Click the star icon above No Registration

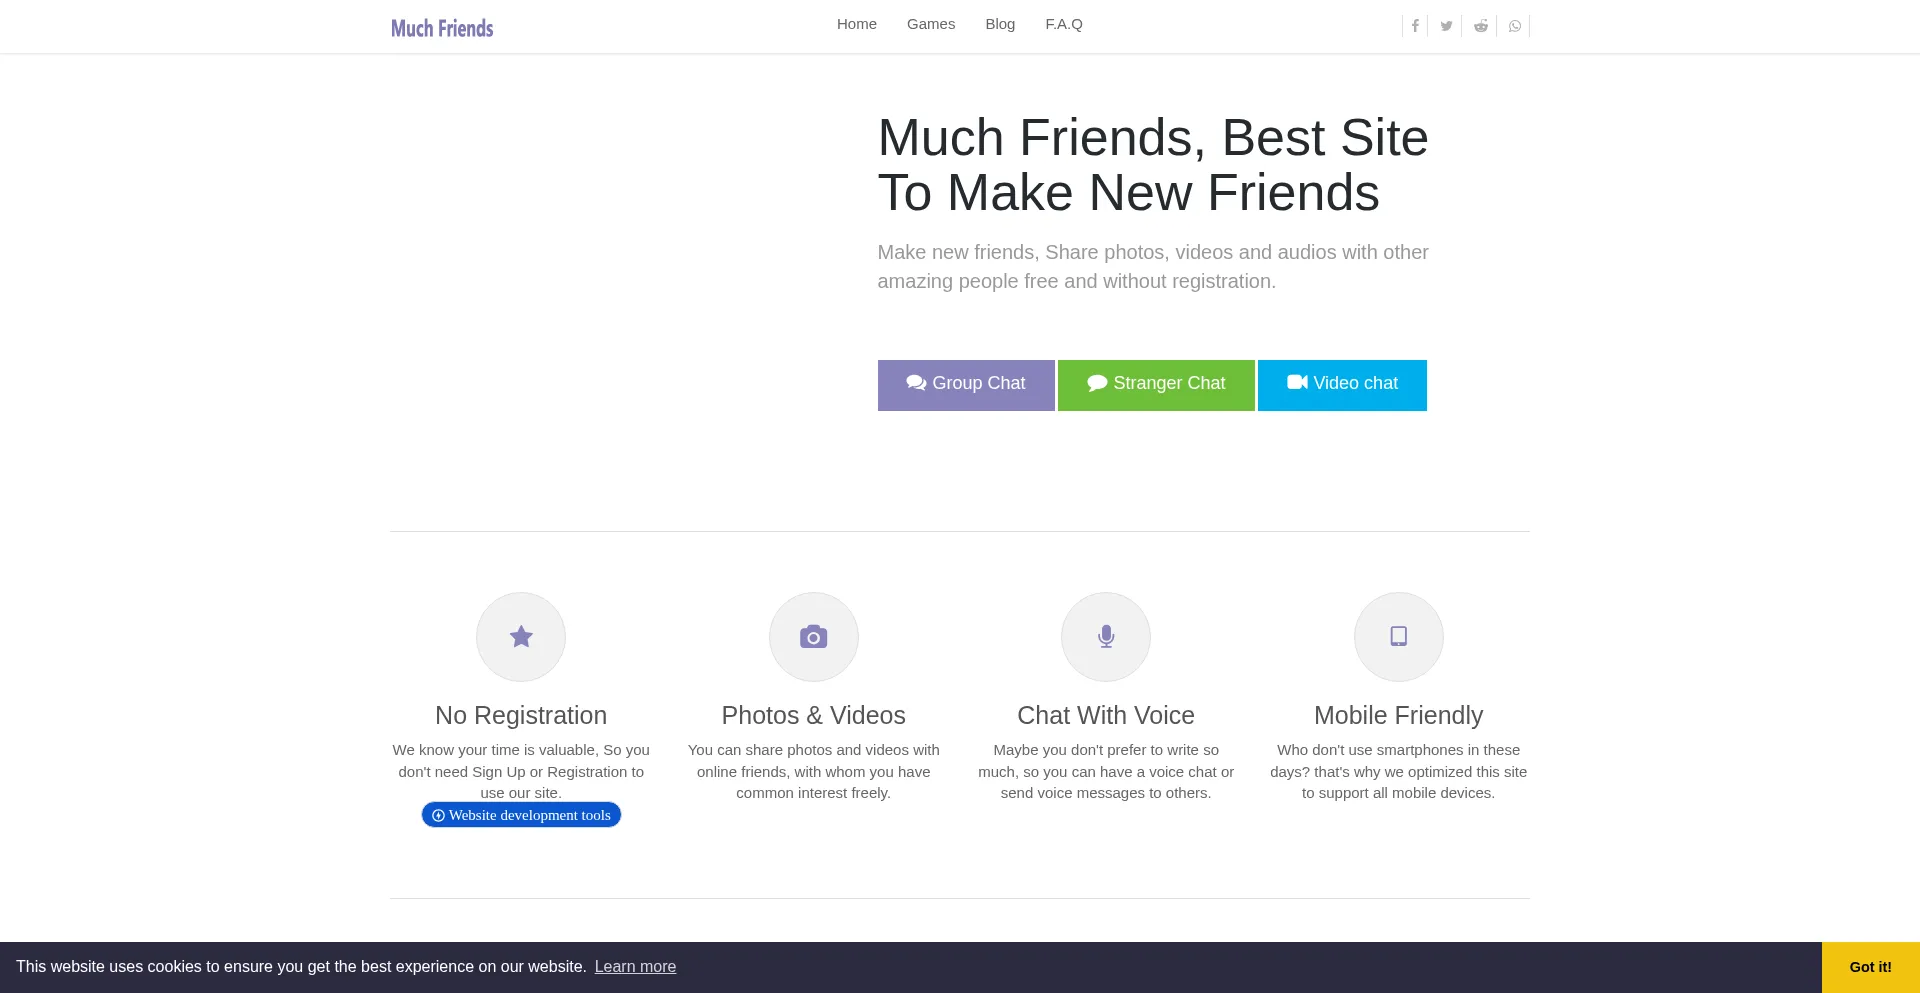(521, 637)
